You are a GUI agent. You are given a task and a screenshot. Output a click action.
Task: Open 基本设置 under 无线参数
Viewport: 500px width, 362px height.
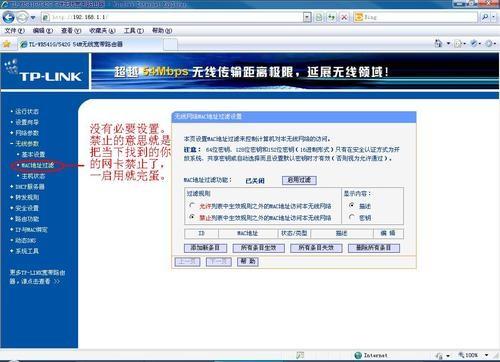pyautogui.click(x=33, y=154)
